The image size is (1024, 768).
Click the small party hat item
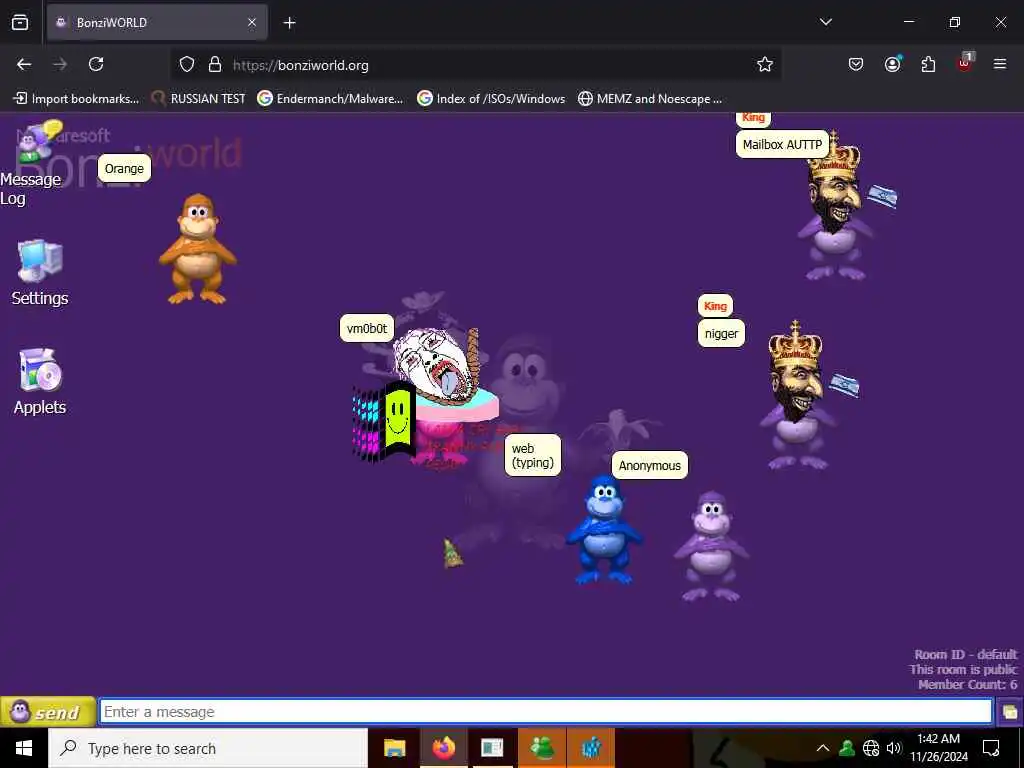coord(452,554)
